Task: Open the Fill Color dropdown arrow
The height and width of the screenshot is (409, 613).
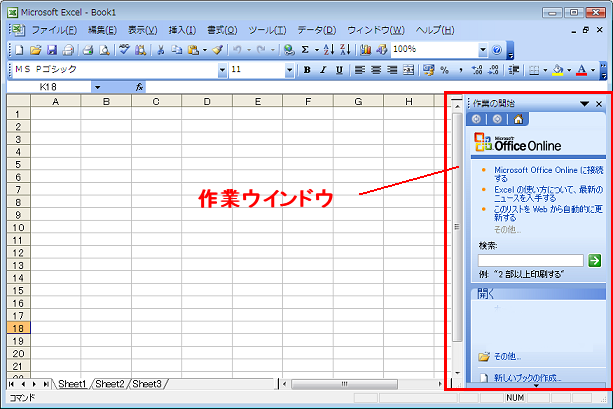Action: (569, 70)
